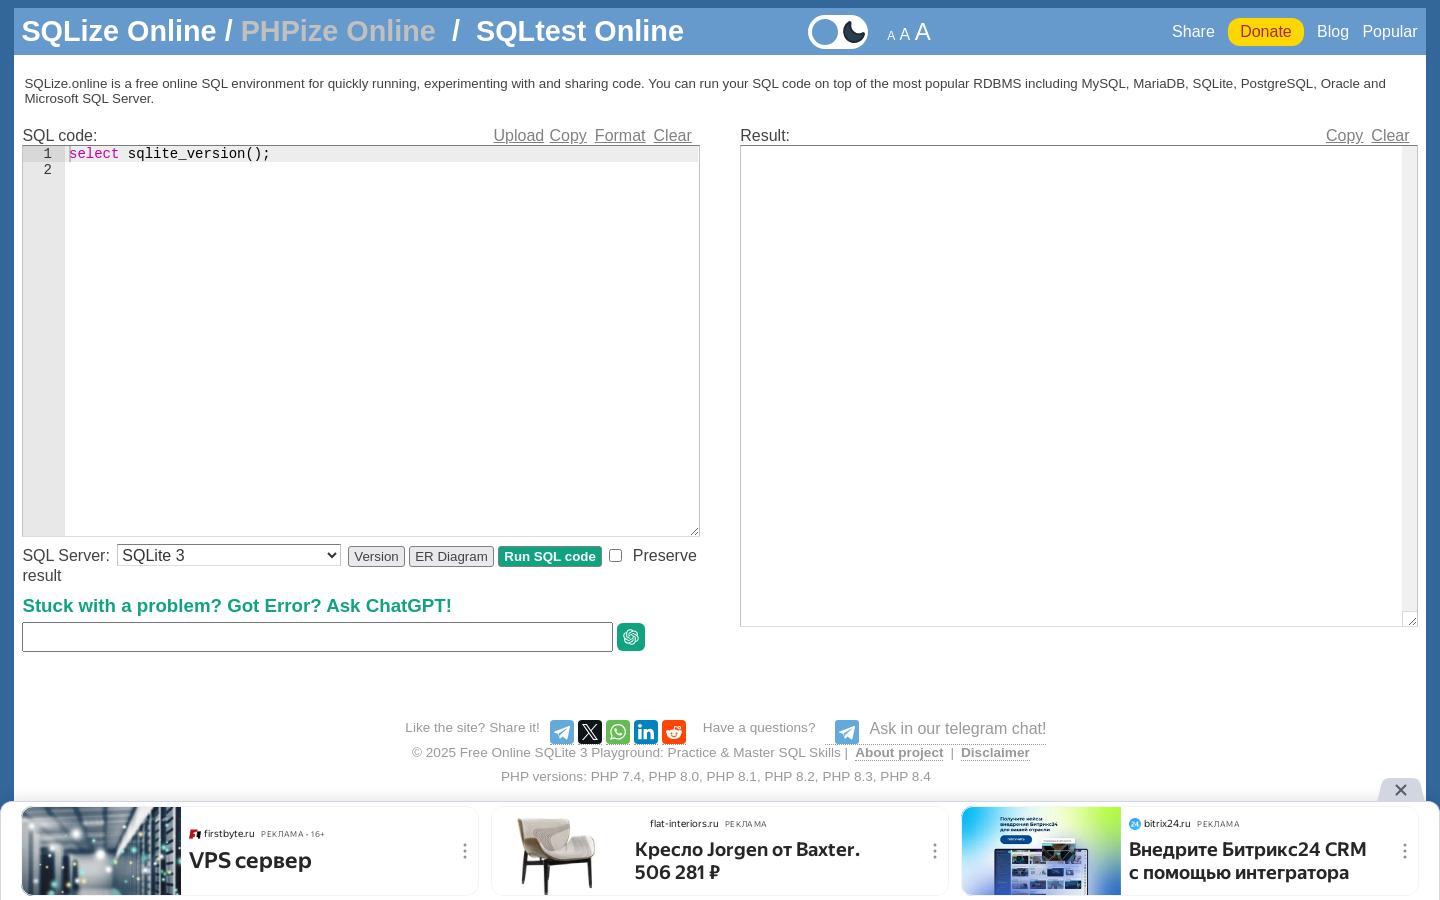Open SQLize Online home link
The image size is (1440, 900).
tap(119, 31)
